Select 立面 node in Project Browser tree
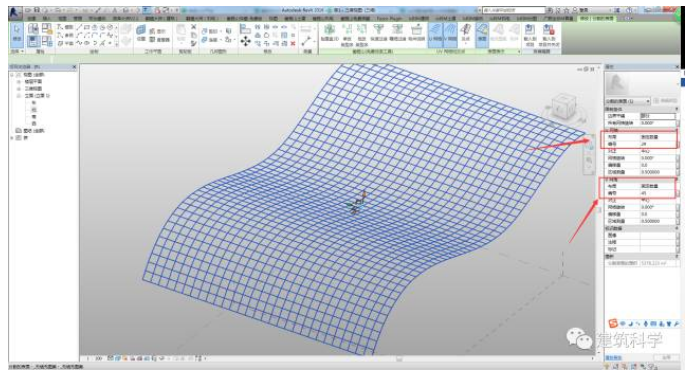The height and width of the screenshot is (374, 692). click(37, 96)
